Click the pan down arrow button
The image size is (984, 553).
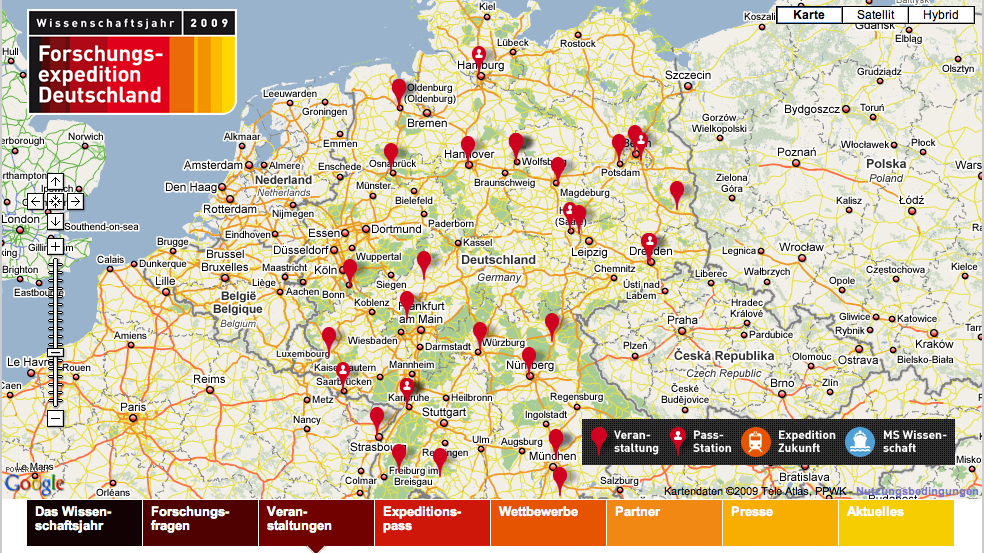click(56, 221)
